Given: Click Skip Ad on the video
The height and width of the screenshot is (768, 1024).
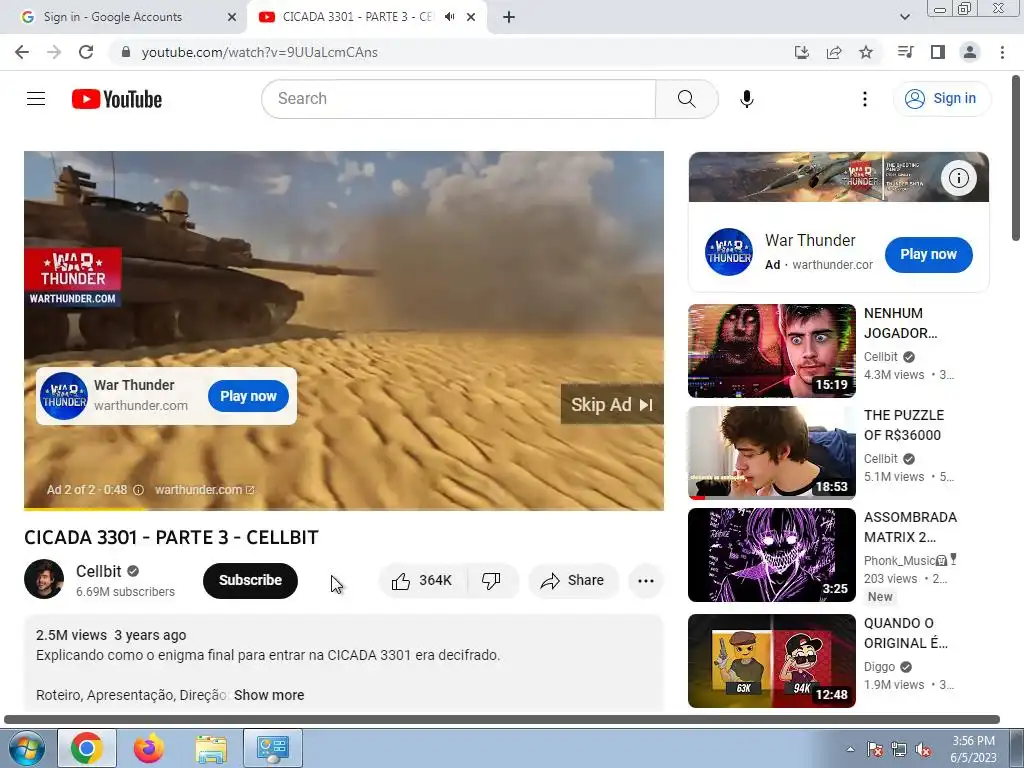Looking at the screenshot, I should (612, 405).
